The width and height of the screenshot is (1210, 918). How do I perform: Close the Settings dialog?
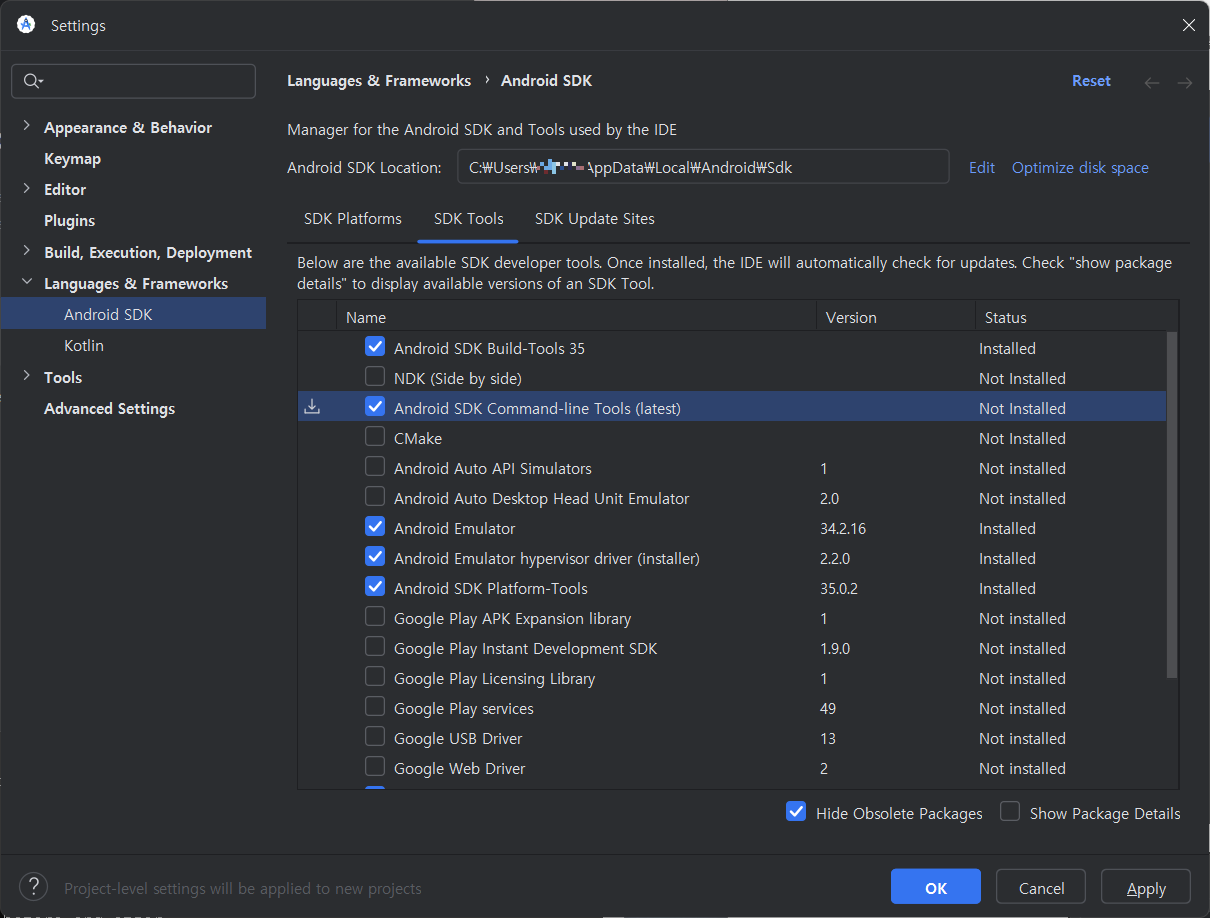(x=1188, y=25)
